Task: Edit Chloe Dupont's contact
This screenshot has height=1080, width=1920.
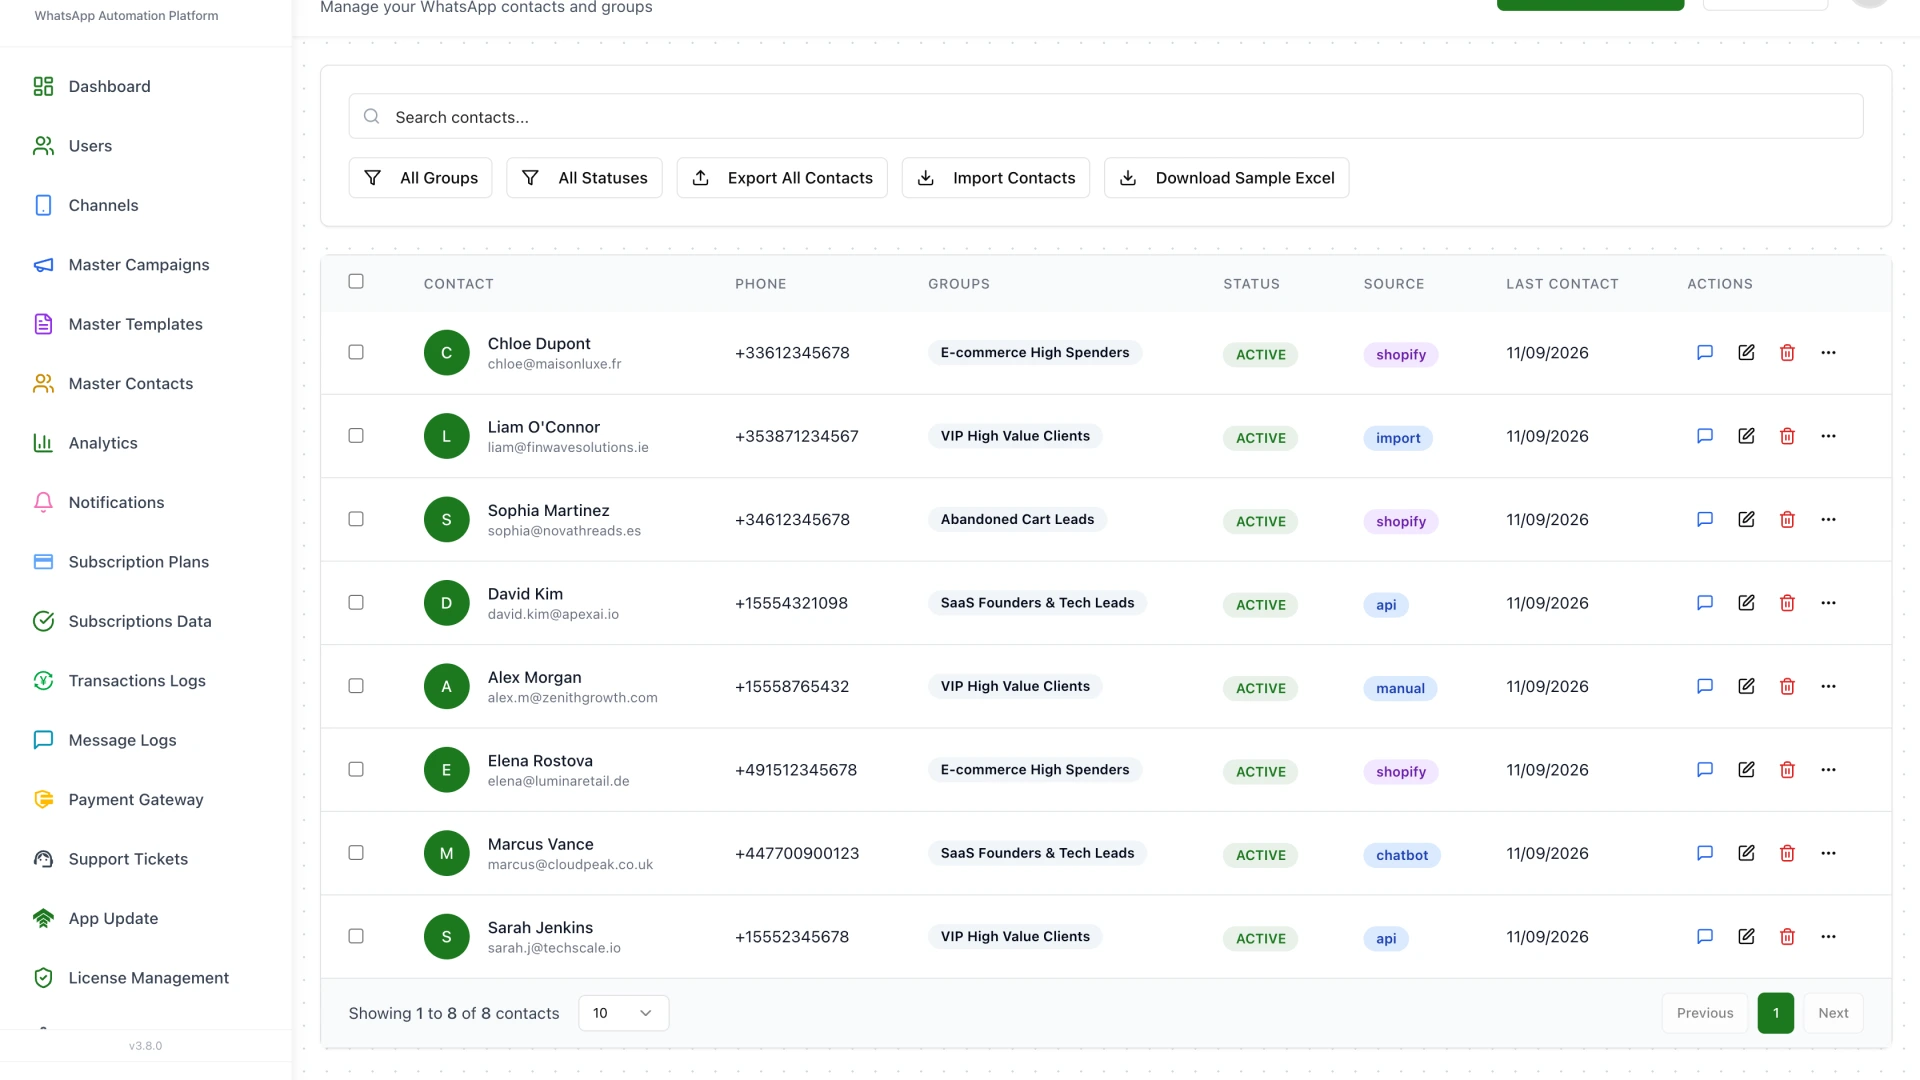Action: pyautogui.click(x=1746, y=352)
